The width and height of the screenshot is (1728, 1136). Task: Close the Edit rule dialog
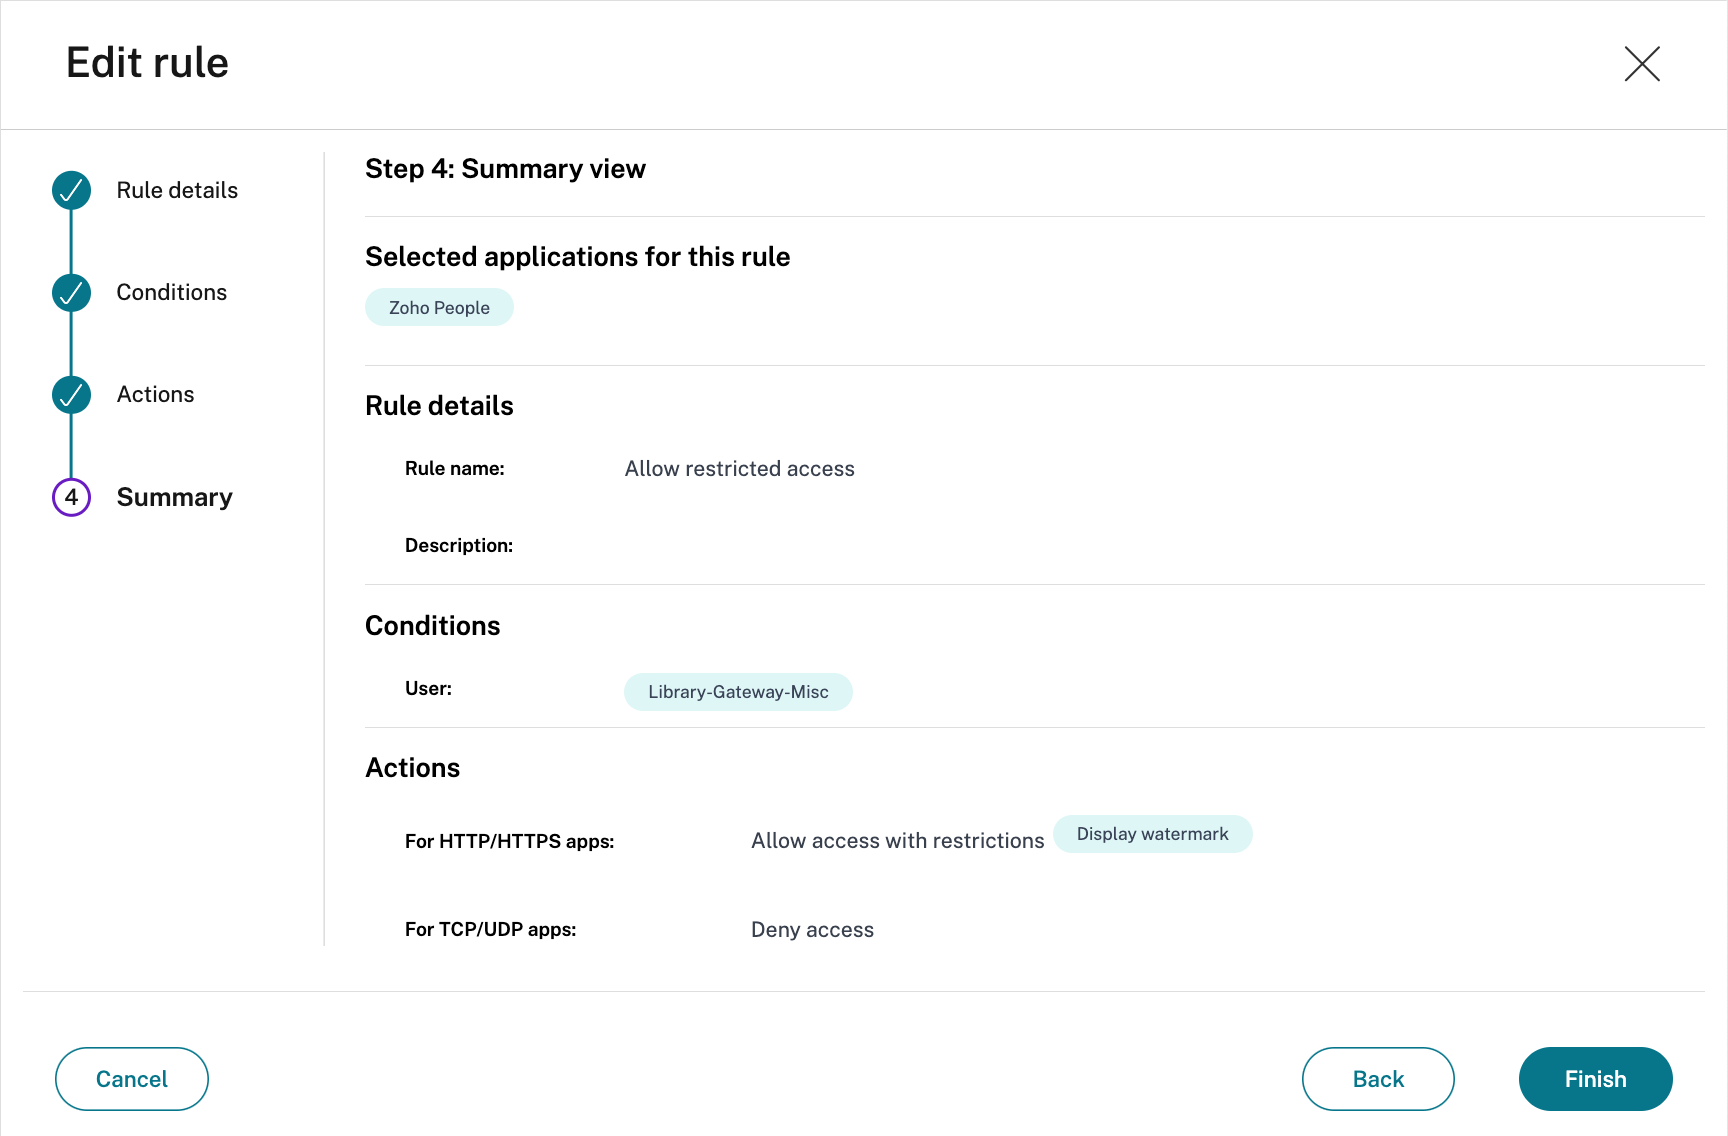point(1641,64)
